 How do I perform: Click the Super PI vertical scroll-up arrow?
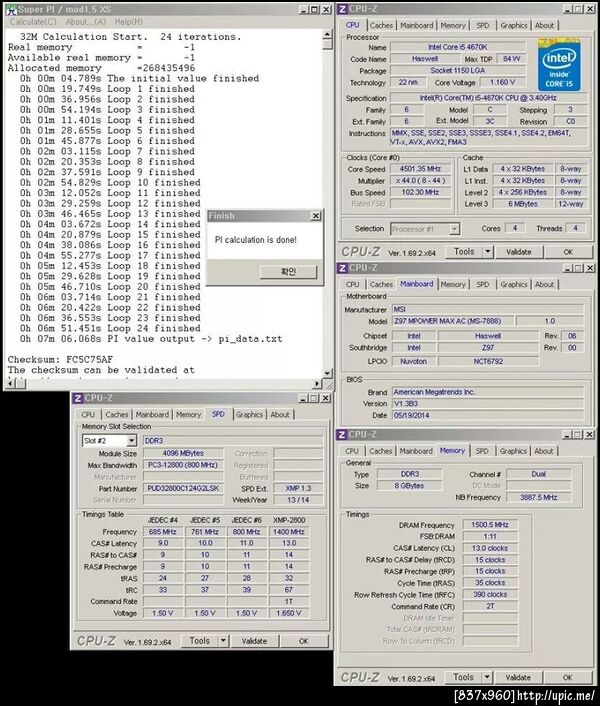pyautogui.click(x=327, y=35)
